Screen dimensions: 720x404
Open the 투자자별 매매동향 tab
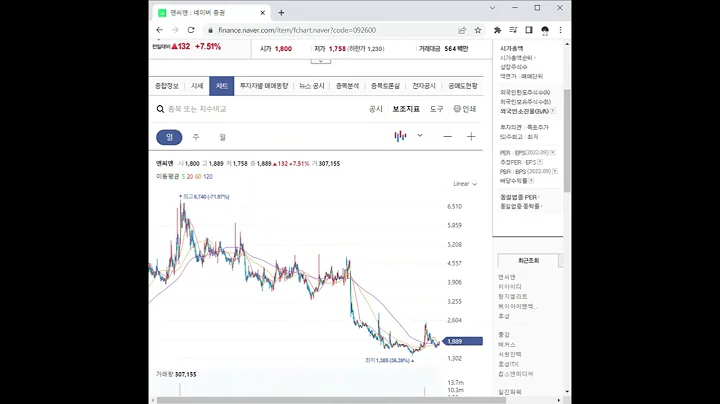pos(264,86)
